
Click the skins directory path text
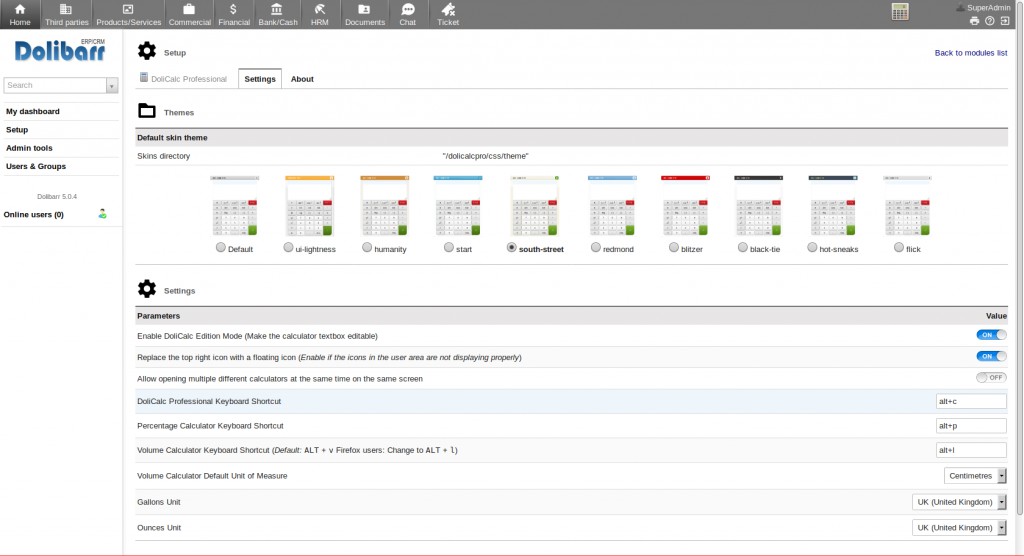pyautogui.click(x=485, y=156)
